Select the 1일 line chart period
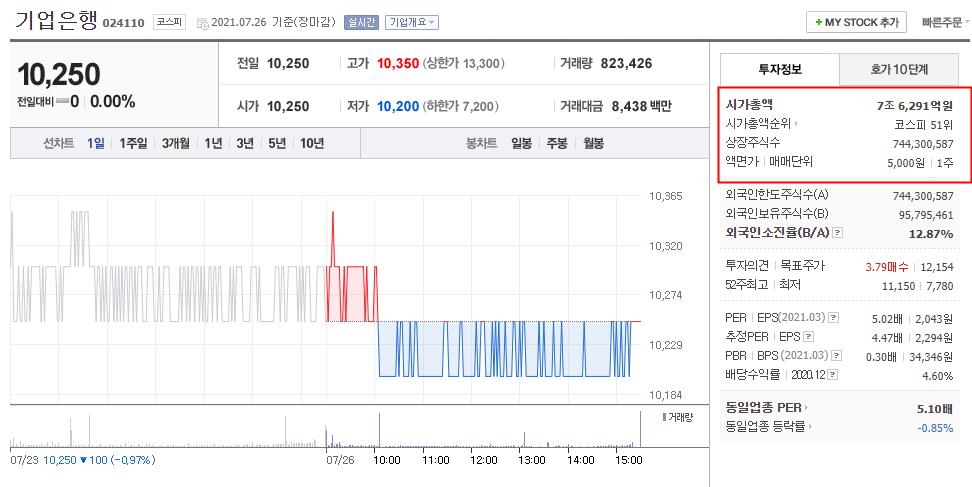972x487 pixels. pos(95,143)
